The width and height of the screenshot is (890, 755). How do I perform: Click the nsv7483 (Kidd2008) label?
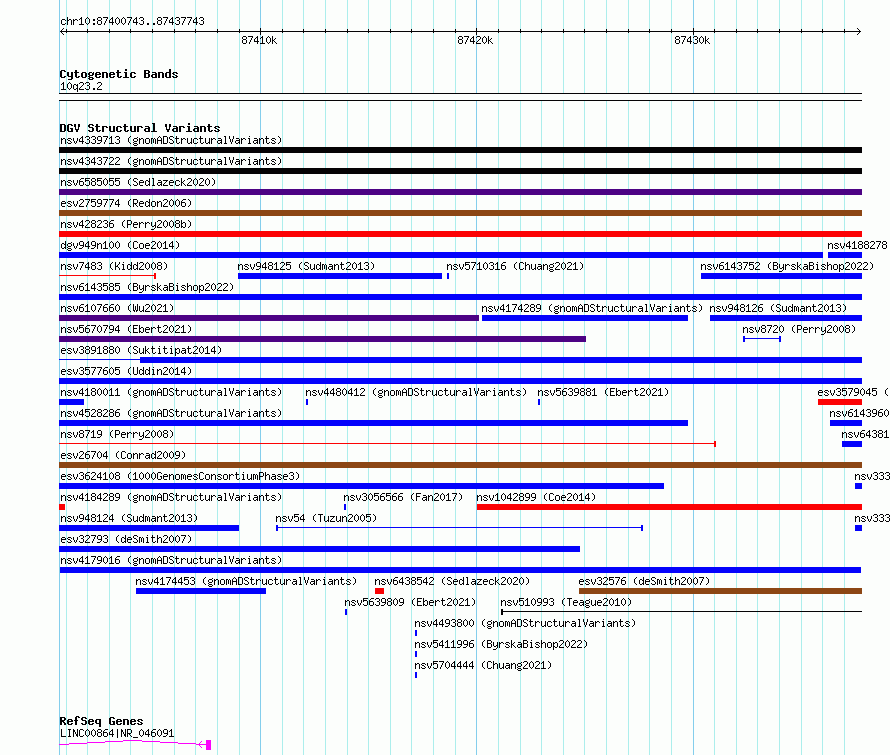click(x=114, y=266)
